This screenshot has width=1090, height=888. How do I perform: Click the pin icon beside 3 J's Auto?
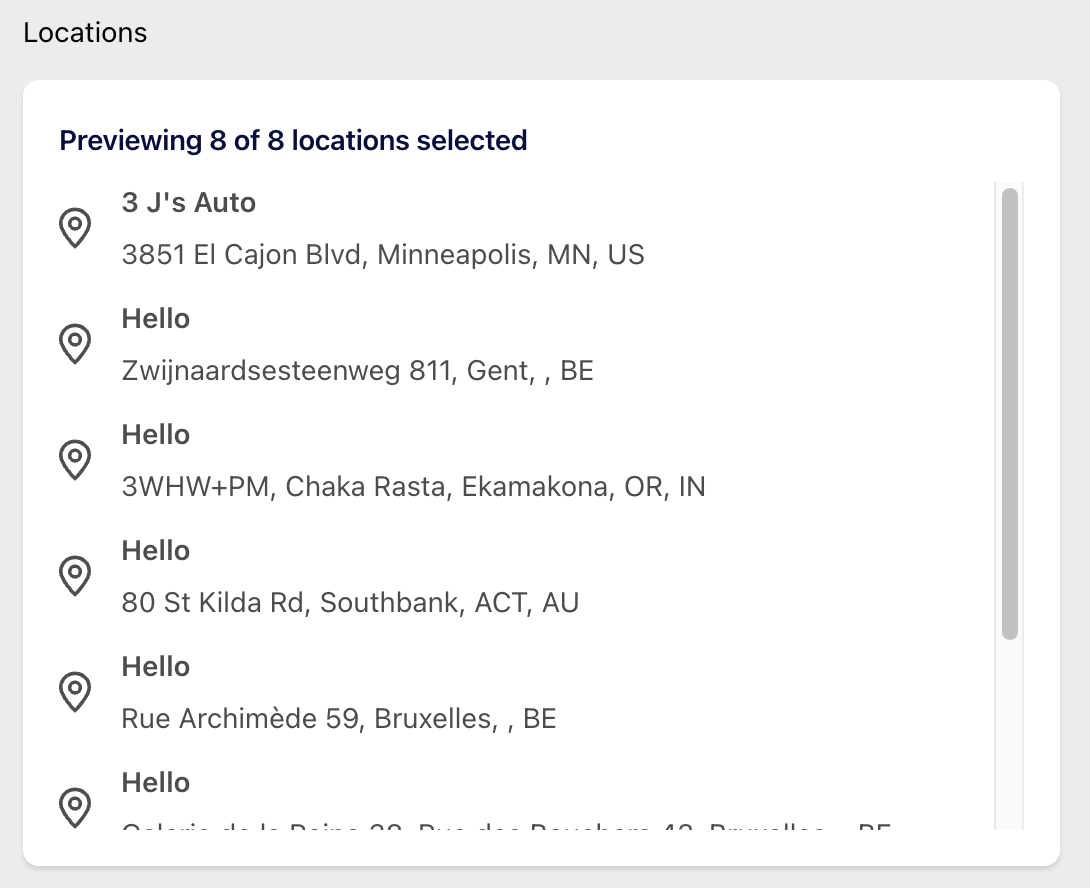click(x=75, y=227)
